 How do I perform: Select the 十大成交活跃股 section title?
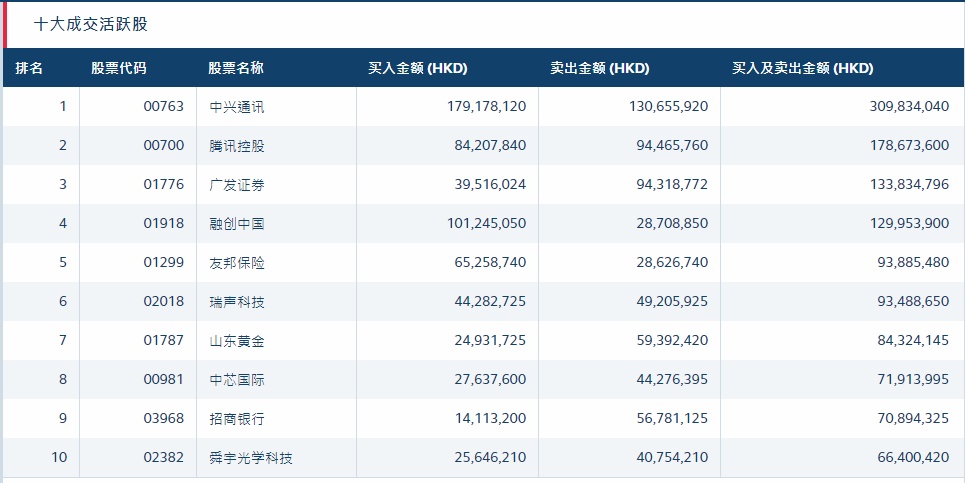pos(91,25)
